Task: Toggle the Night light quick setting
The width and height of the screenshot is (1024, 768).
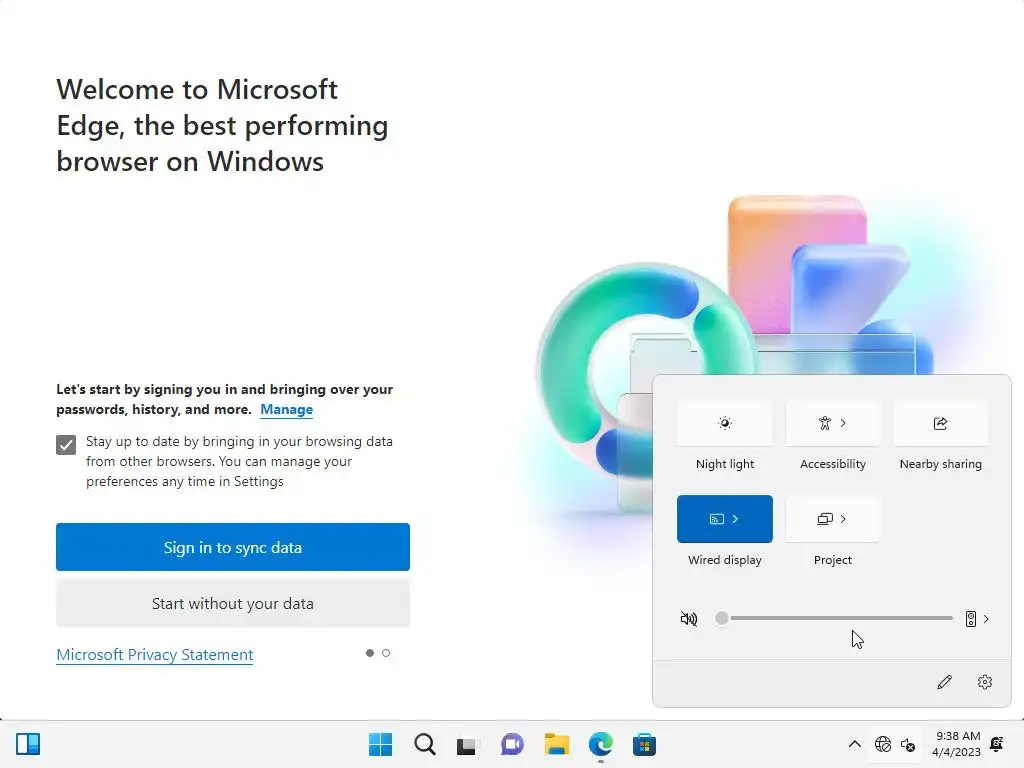Action: (x=724, y=423)
